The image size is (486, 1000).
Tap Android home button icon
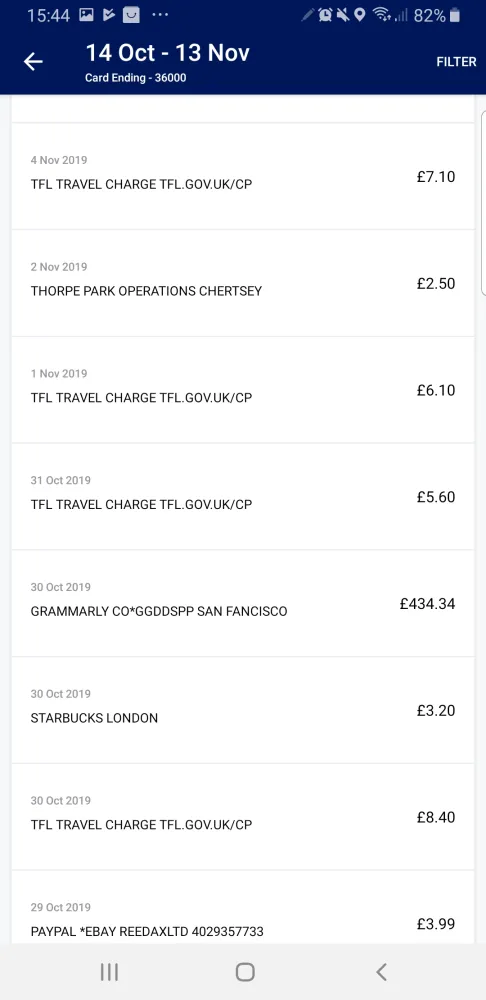tap(245, 972)
